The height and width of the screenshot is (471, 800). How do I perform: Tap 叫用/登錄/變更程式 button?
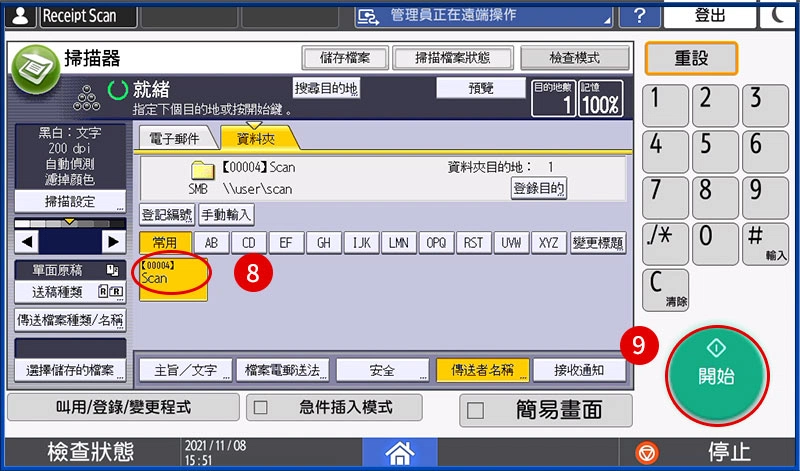(x=123, y=407)
